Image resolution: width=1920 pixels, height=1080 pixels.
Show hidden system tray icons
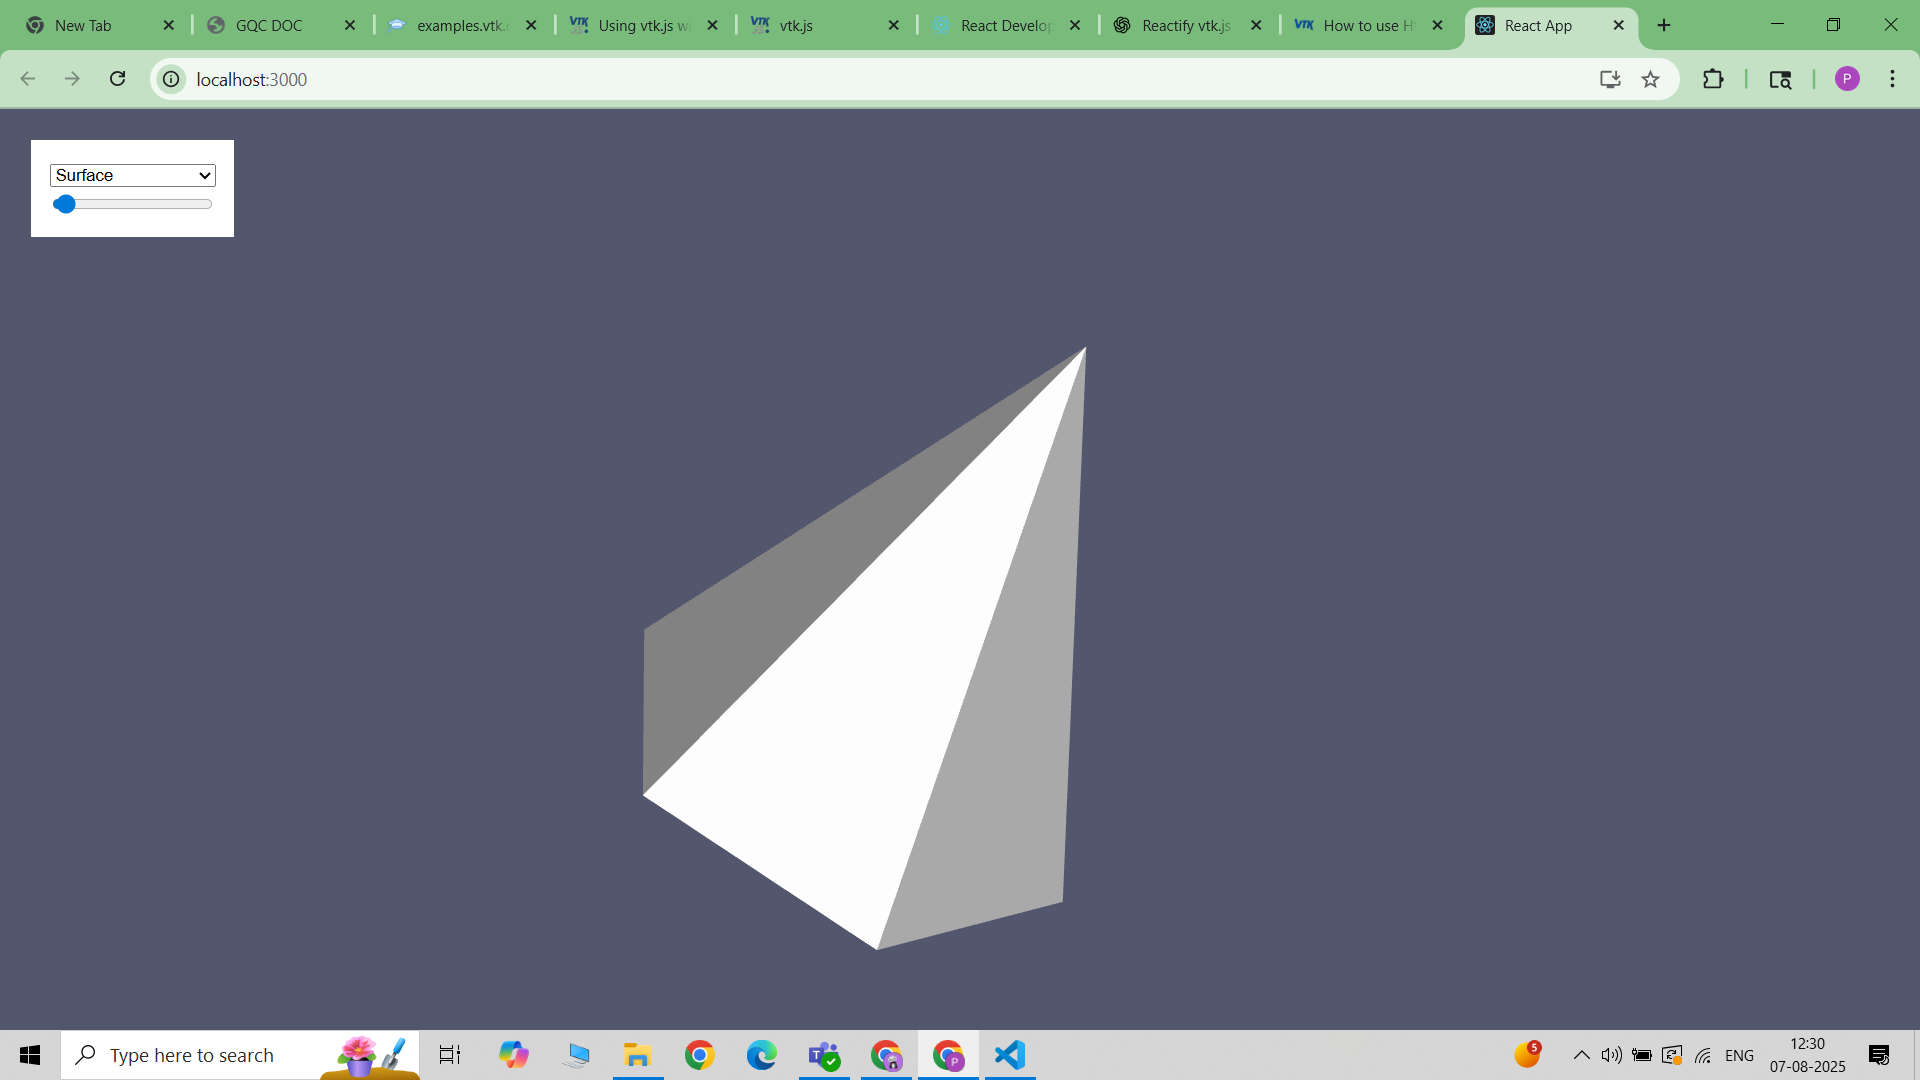1581,1055
